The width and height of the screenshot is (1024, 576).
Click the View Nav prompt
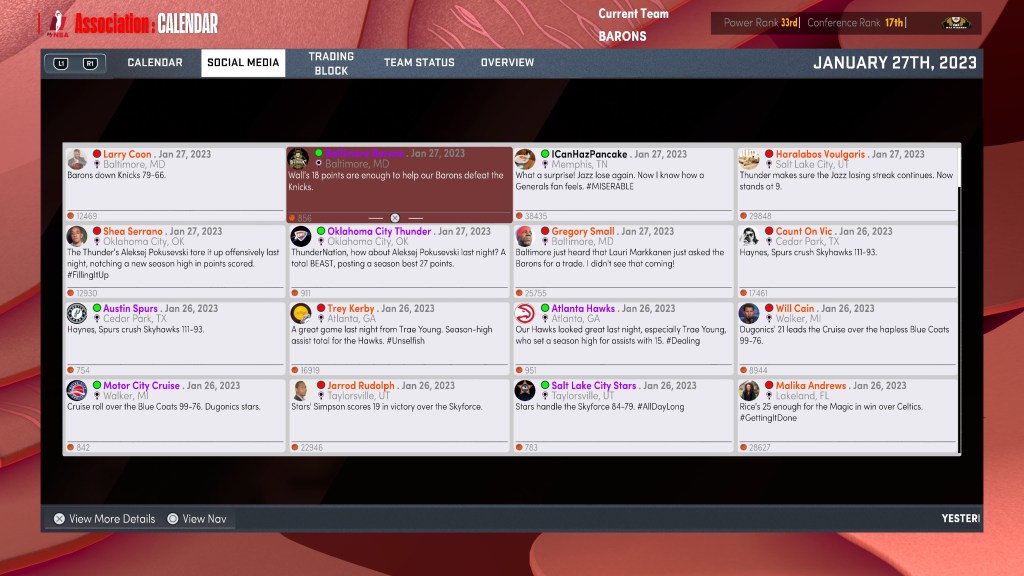tap(197, 519)
